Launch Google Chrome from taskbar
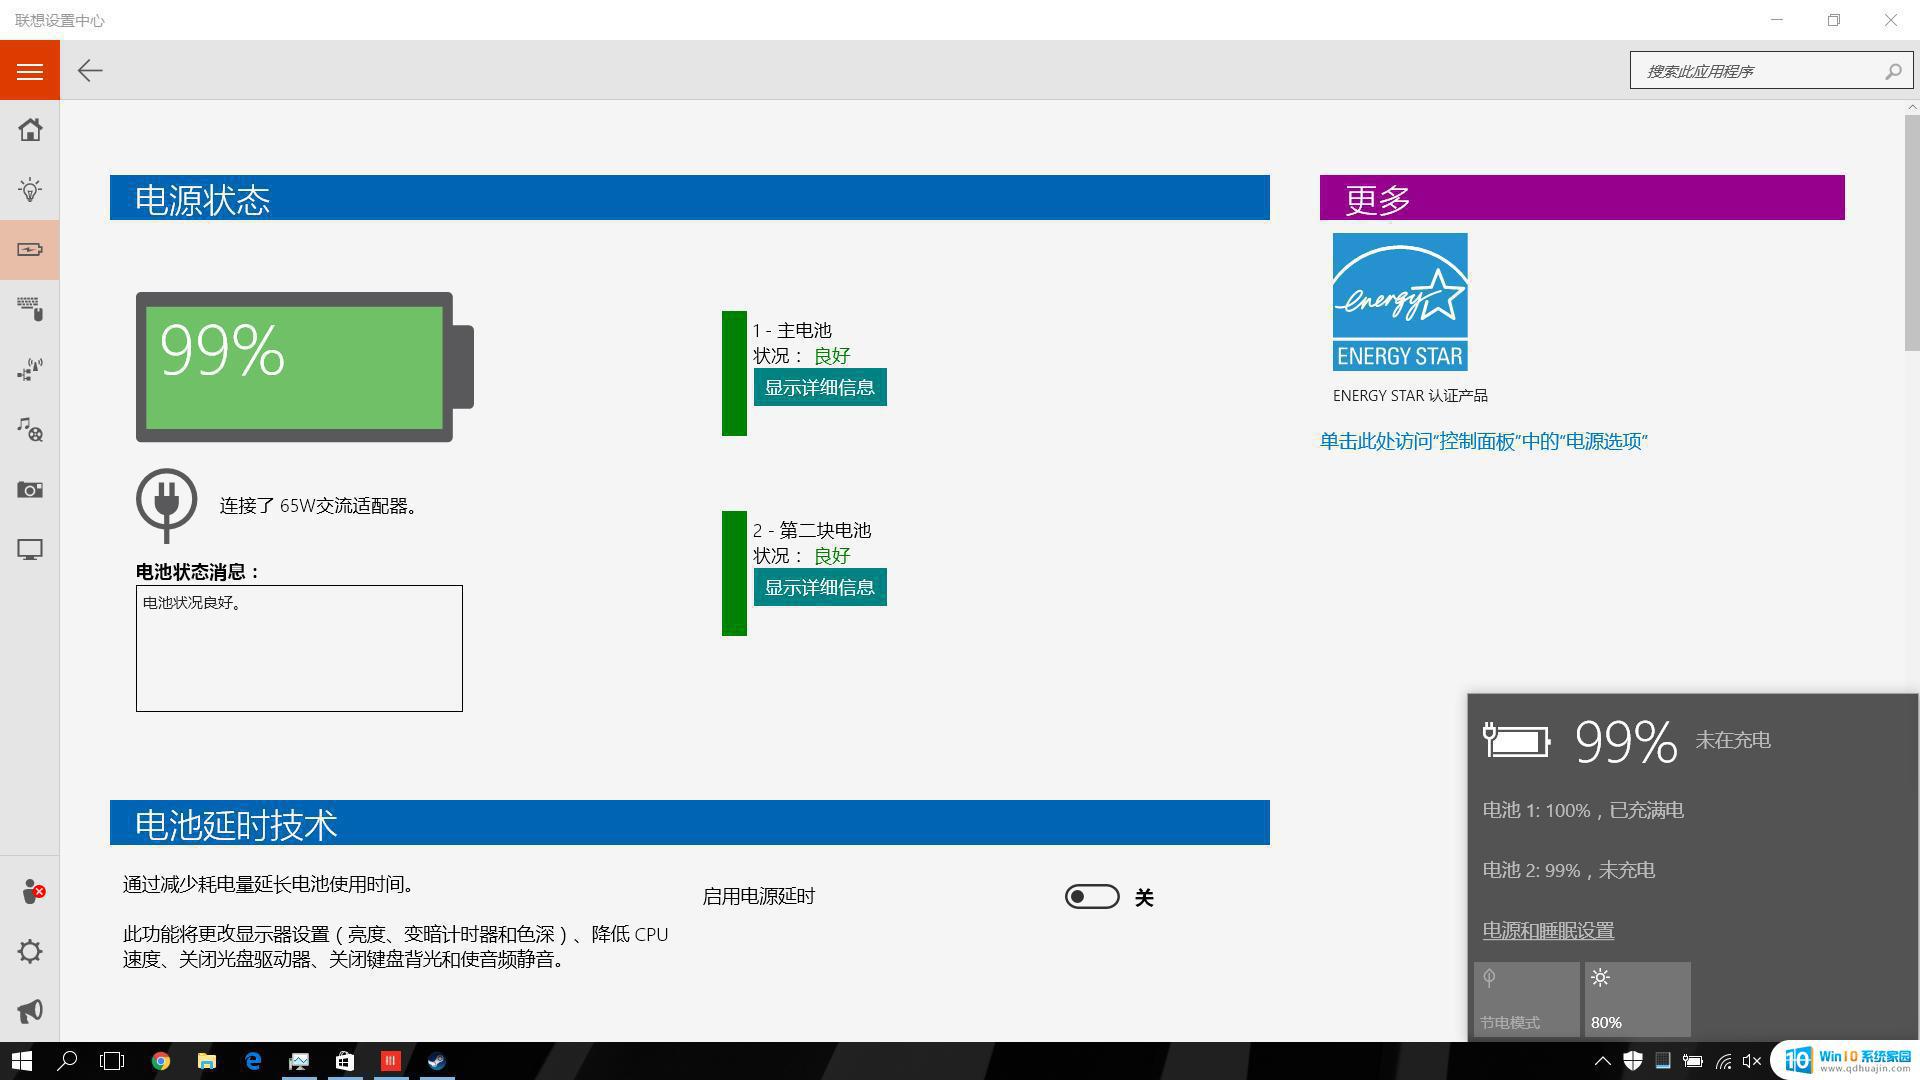The width and height of the screenshot is (1920, 1080). tap(160, 1061)
